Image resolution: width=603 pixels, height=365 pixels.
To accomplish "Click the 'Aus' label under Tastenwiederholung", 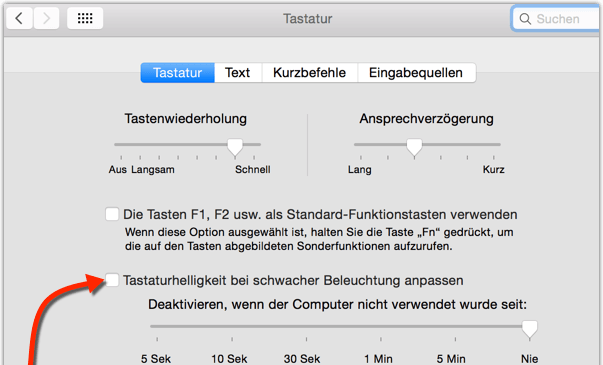I will (x=118, y=170).
